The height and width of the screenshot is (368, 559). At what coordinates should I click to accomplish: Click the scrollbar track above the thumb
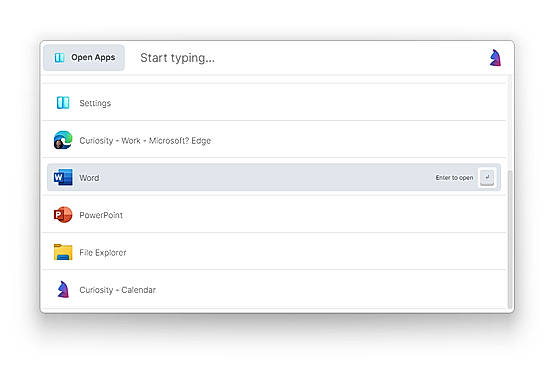pyautogui.click(x=510, y=123)
